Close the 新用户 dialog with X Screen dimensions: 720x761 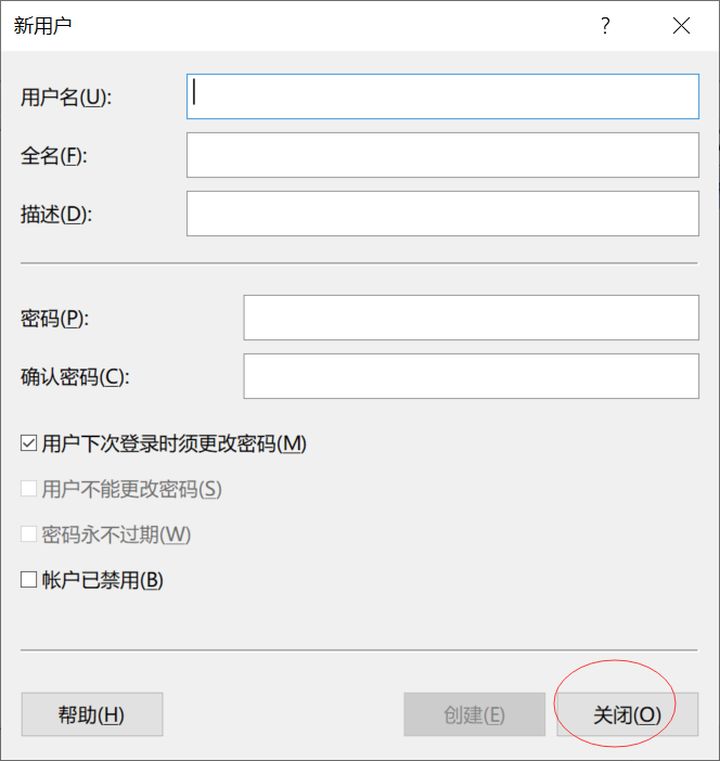pyautogui.click(x=681, y=26)
